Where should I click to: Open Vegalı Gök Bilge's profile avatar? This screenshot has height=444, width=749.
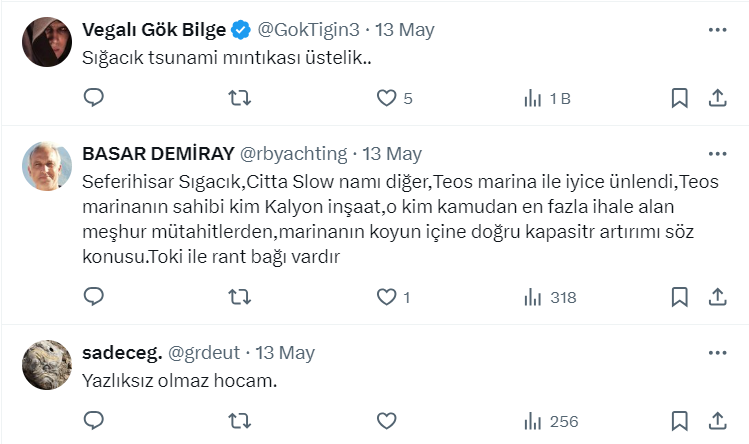click(47, 42)
